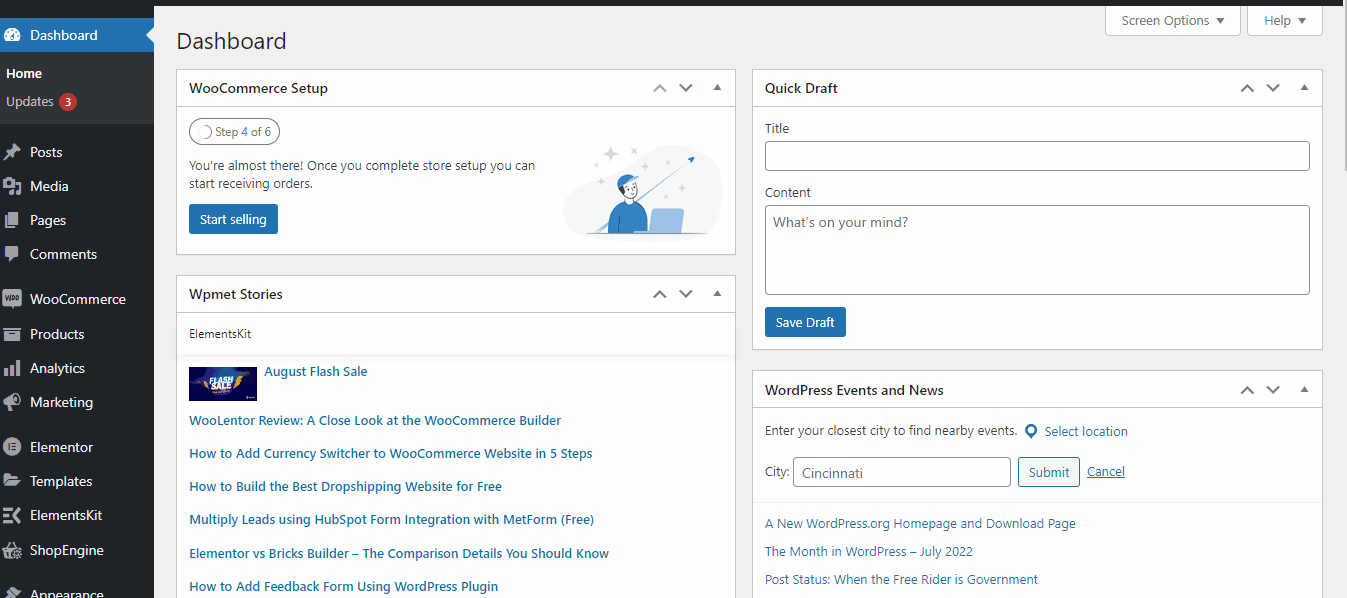Click the location pin icon
1347x598 pixels.
click(x=1031, y=431)
